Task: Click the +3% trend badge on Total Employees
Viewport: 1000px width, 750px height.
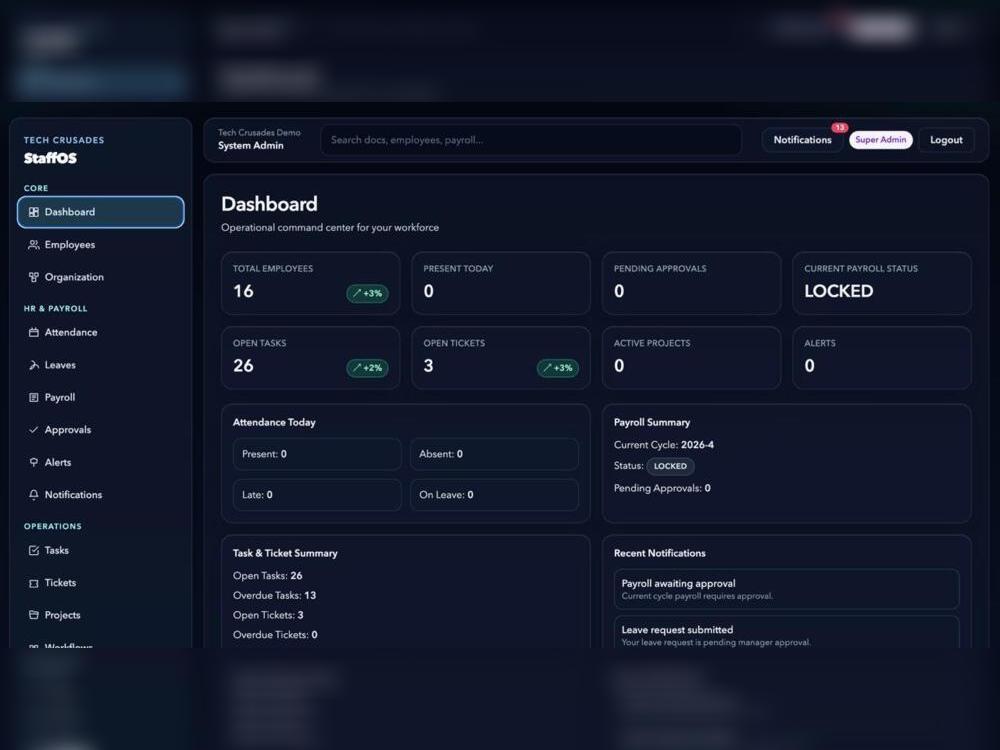Action: pos(367,293)
